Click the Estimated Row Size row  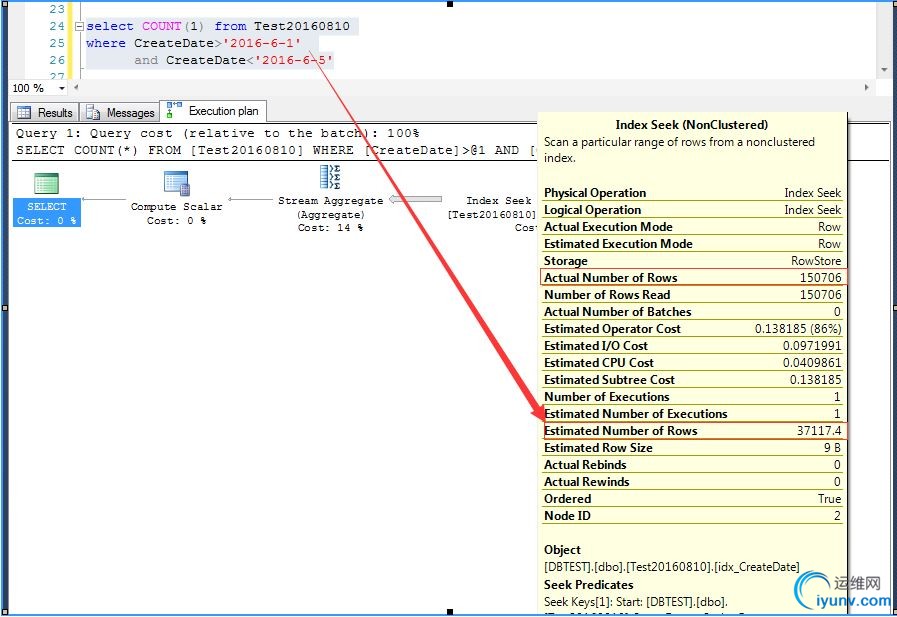(692, 448)
